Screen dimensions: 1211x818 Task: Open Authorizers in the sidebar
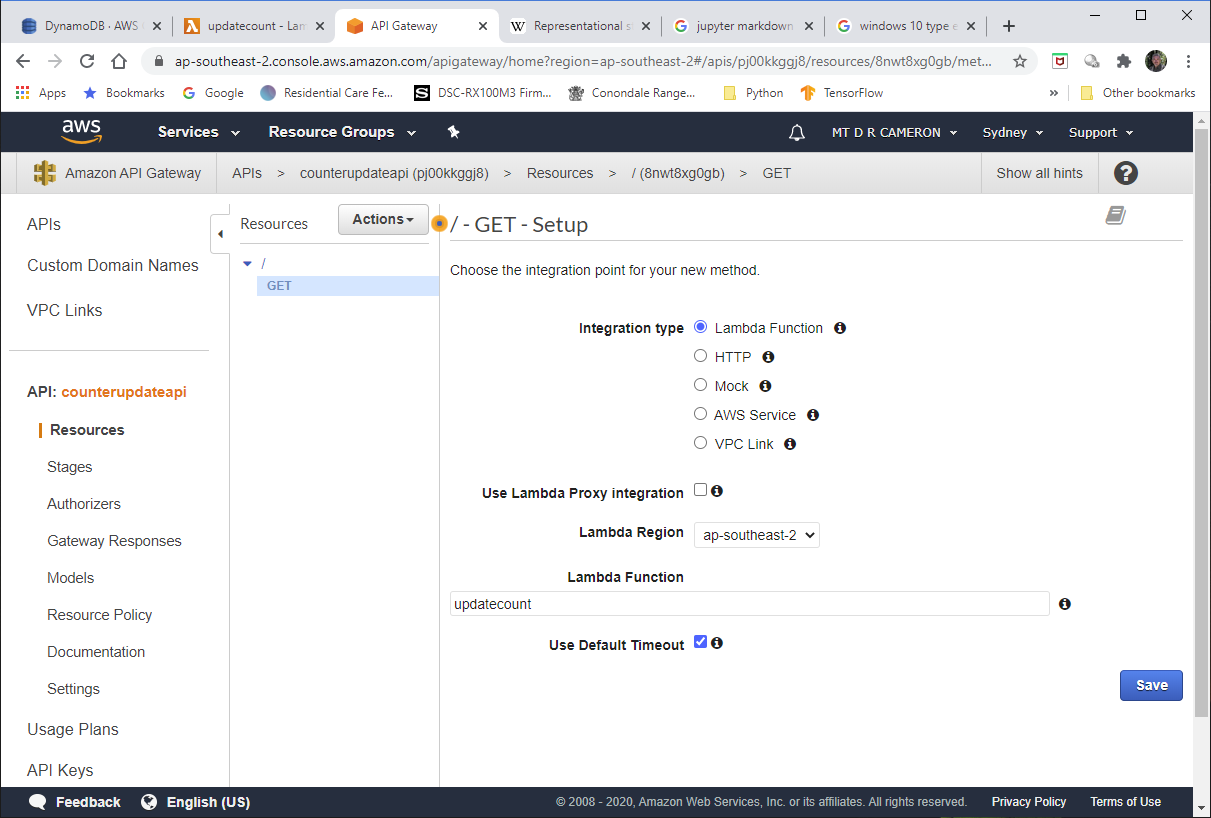pyautogui.click(x=84, y=504)
